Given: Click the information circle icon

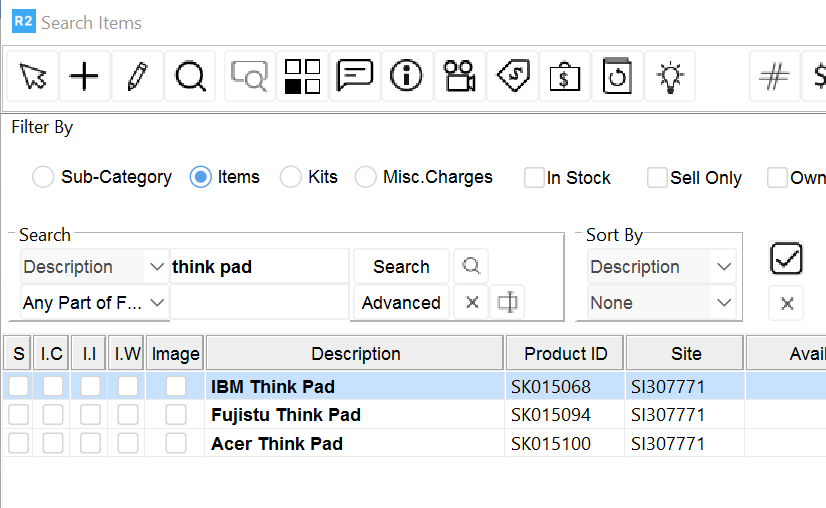Looking at the screenshot, I should tap(407, 77).
